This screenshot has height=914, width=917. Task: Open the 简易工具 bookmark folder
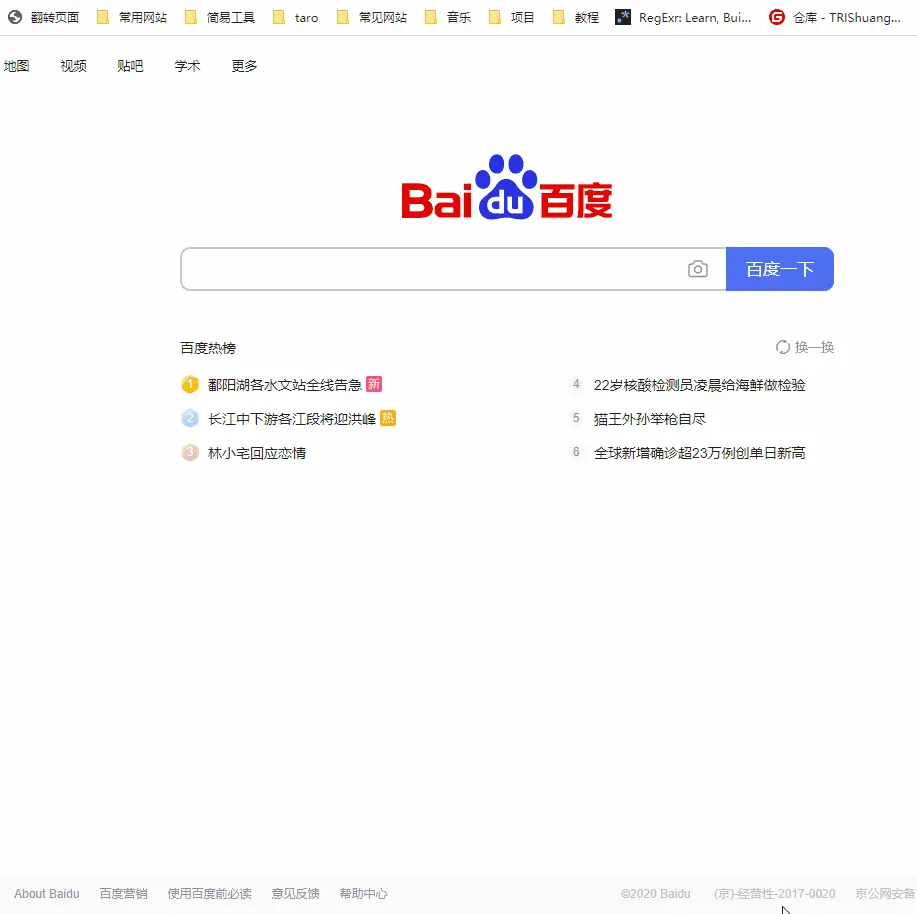(220, 18)
